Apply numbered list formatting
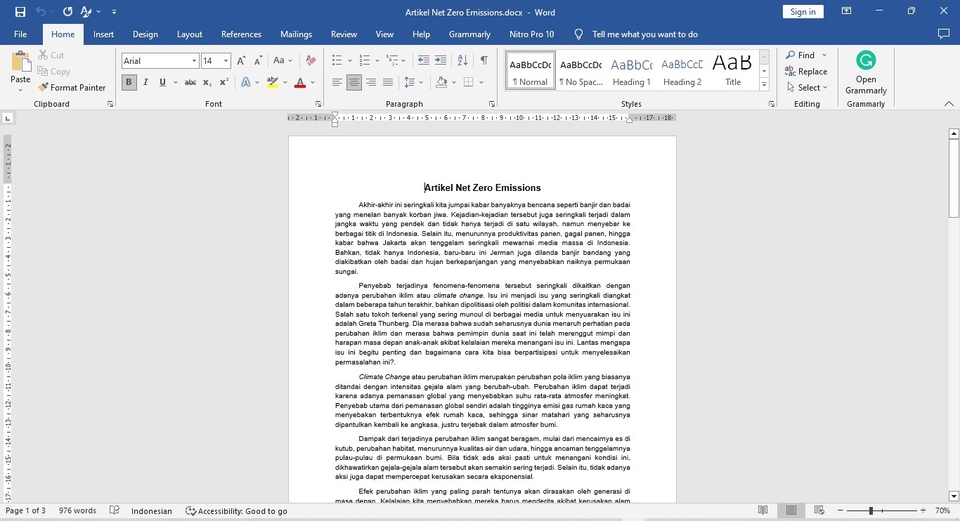Screen dimensions: 960x521 tap(364, 60)
